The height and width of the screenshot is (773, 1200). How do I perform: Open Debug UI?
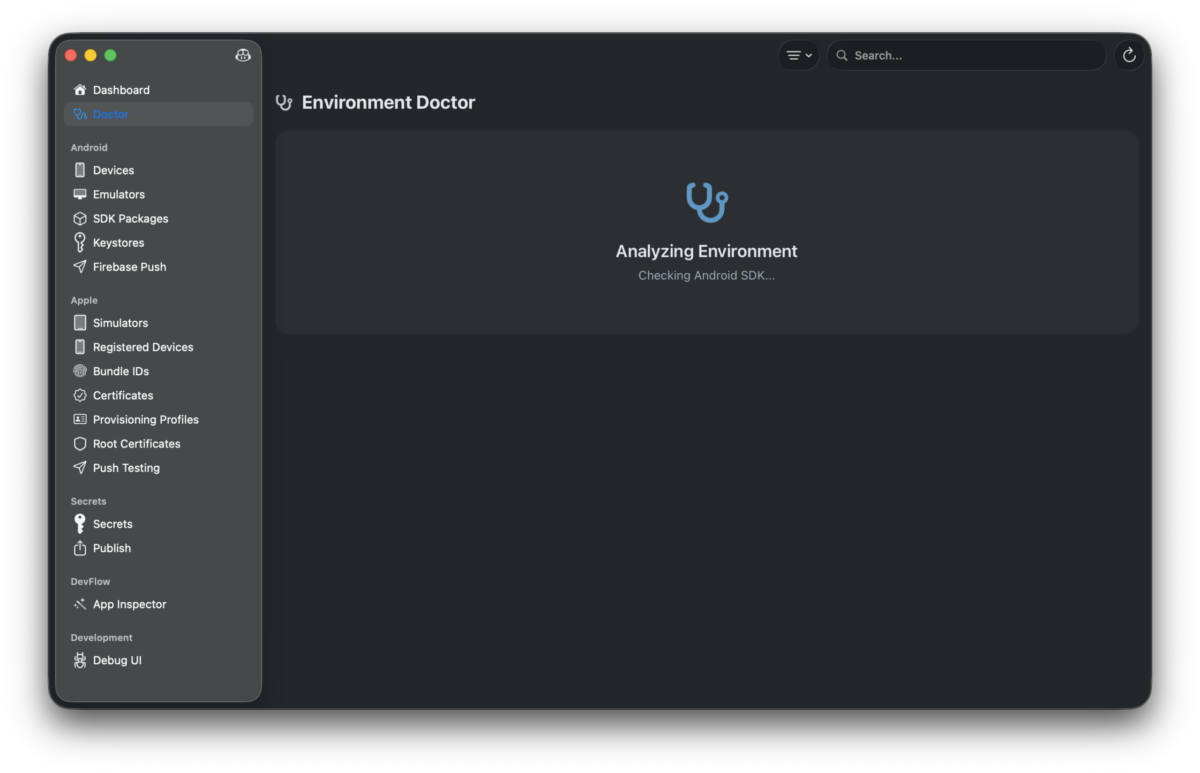[158, 660]
